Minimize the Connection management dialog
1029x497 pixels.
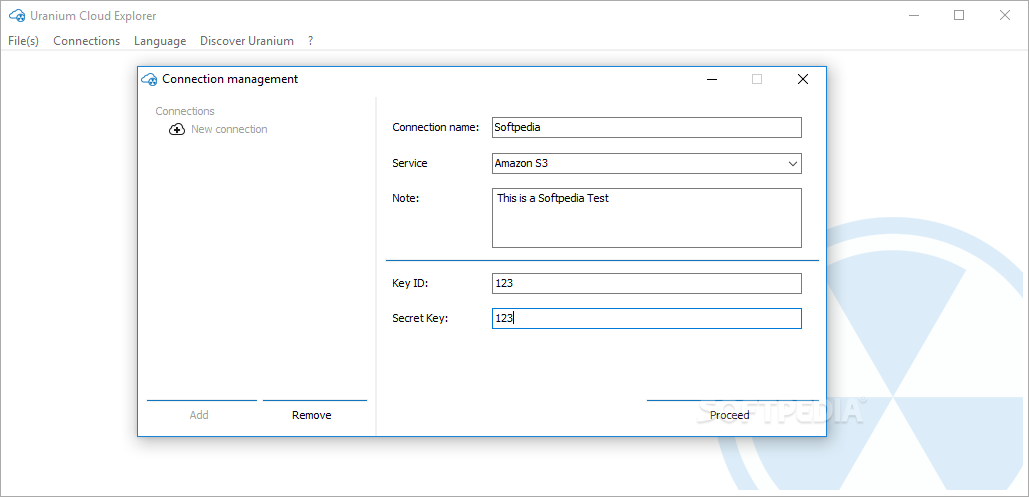point(712,79)
